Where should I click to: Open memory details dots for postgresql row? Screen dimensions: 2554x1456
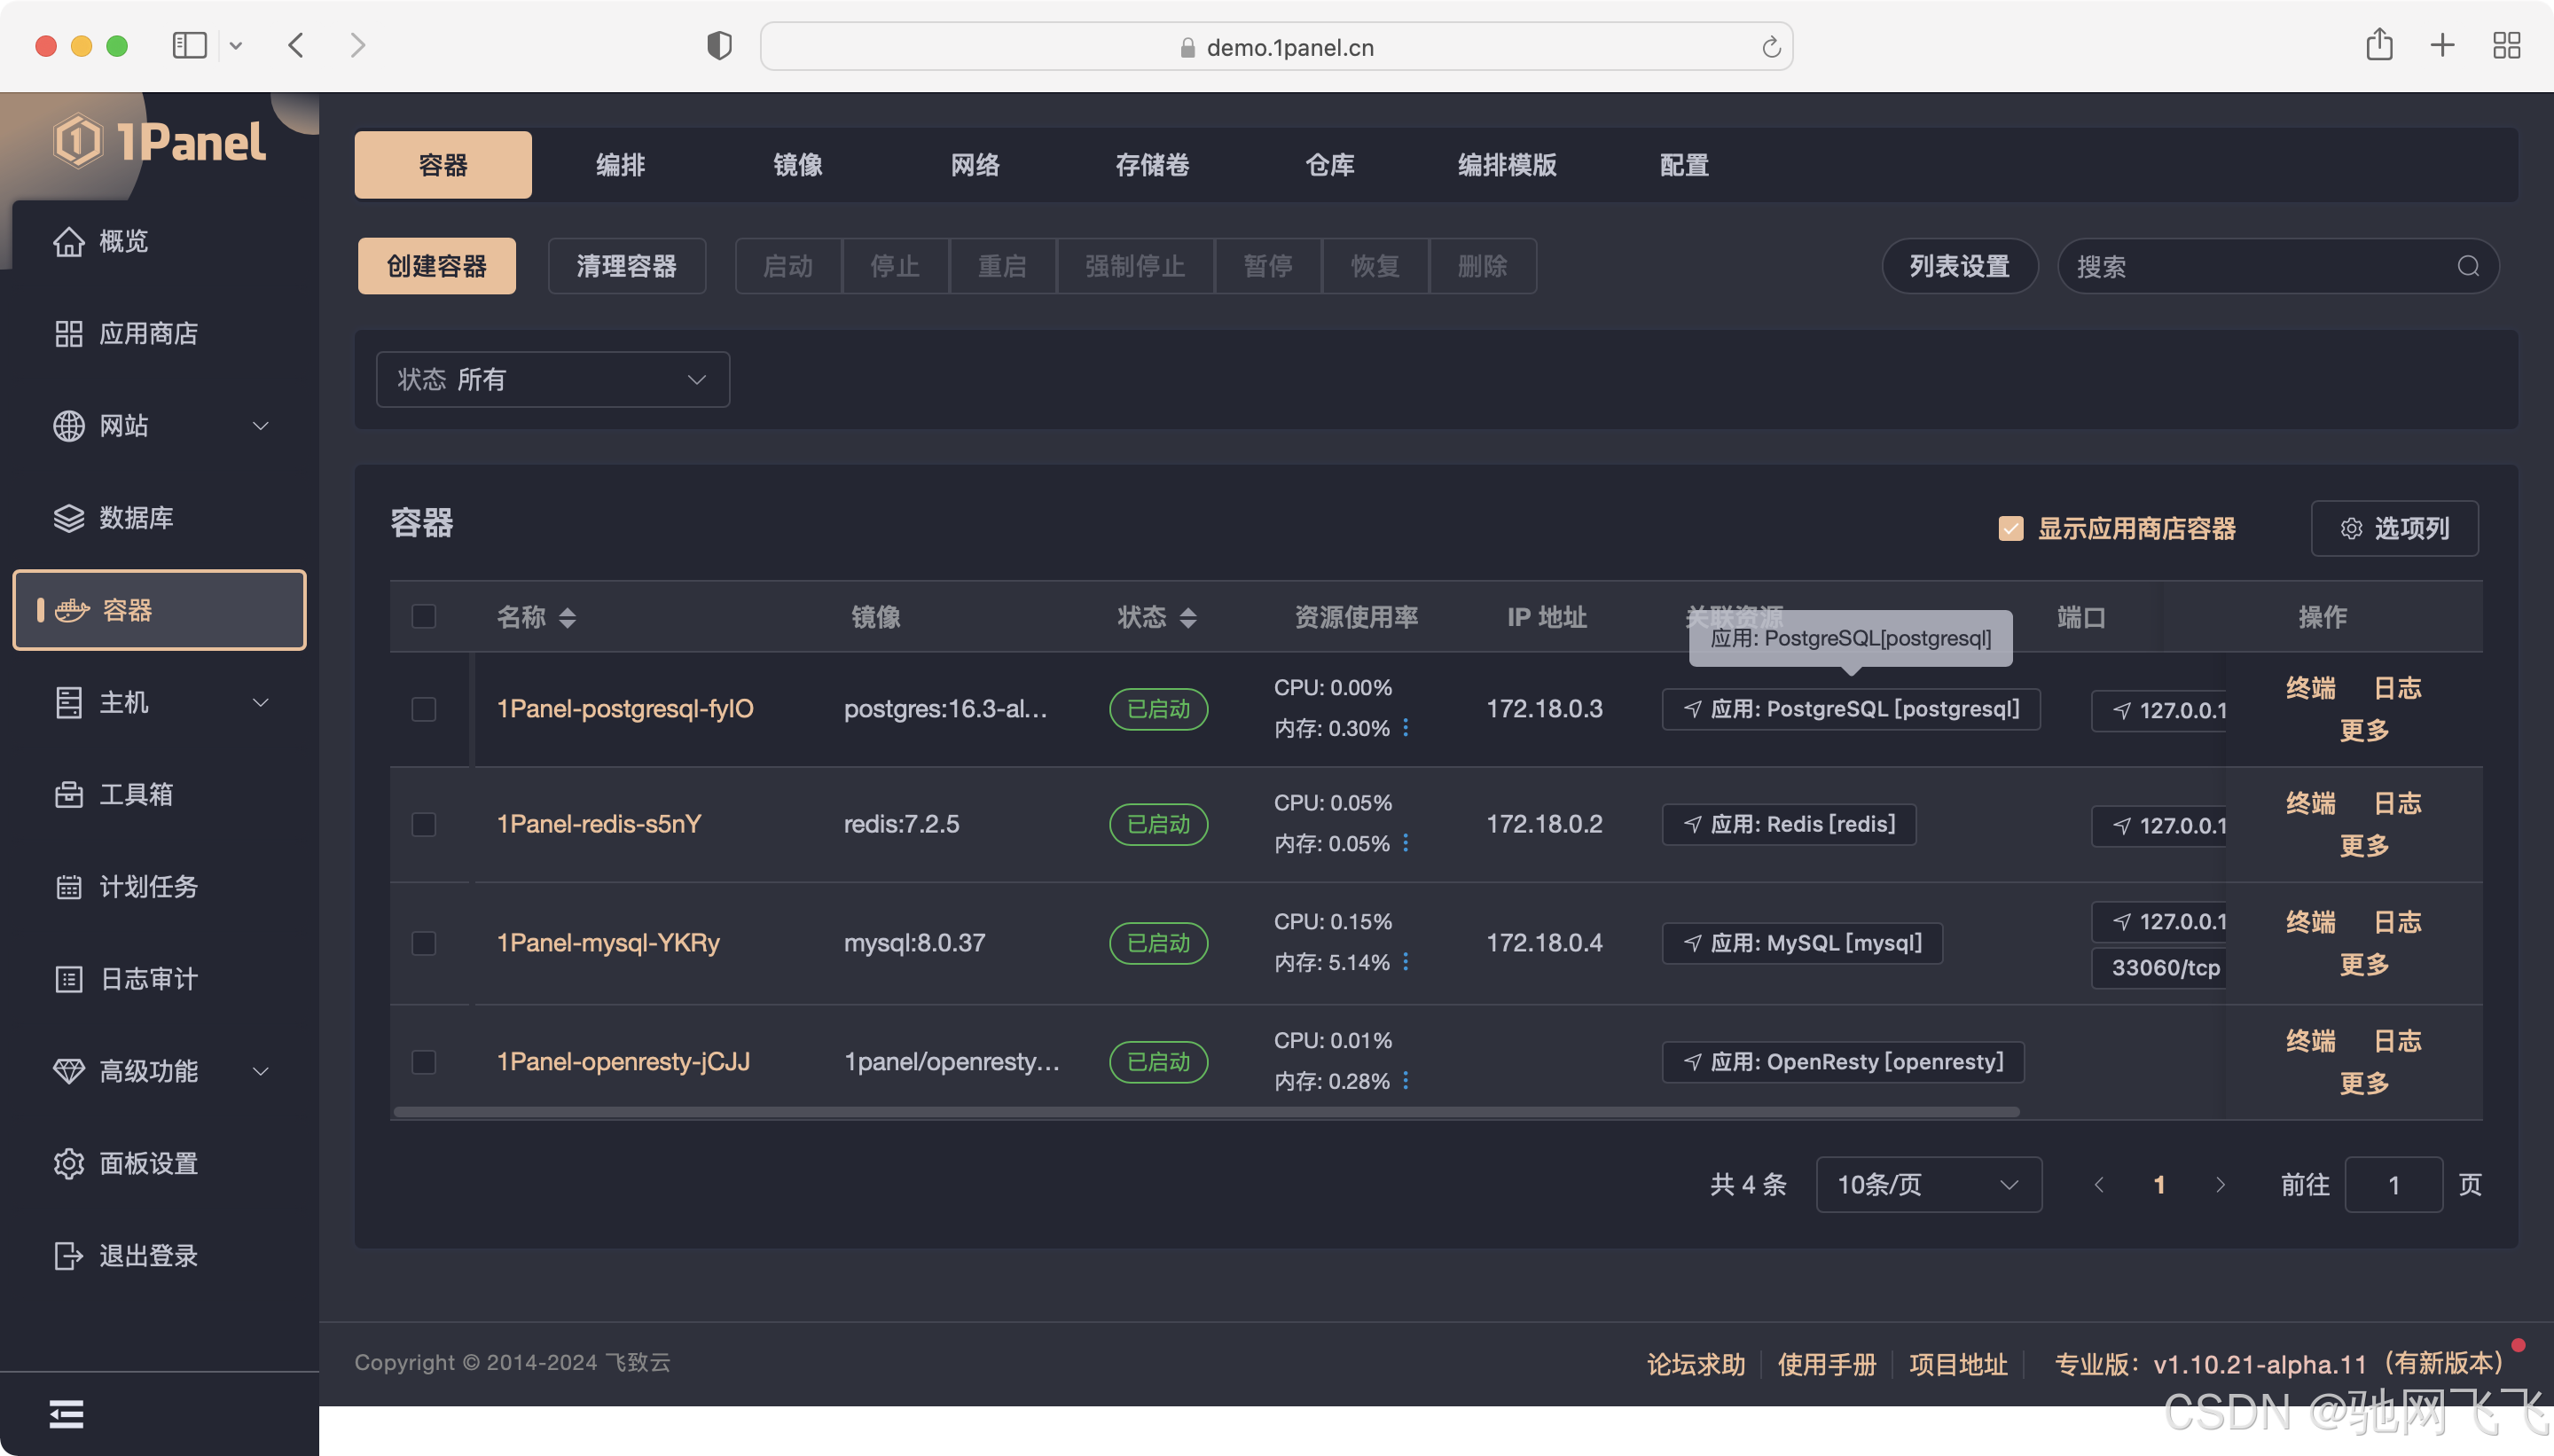pos(1405,728)
